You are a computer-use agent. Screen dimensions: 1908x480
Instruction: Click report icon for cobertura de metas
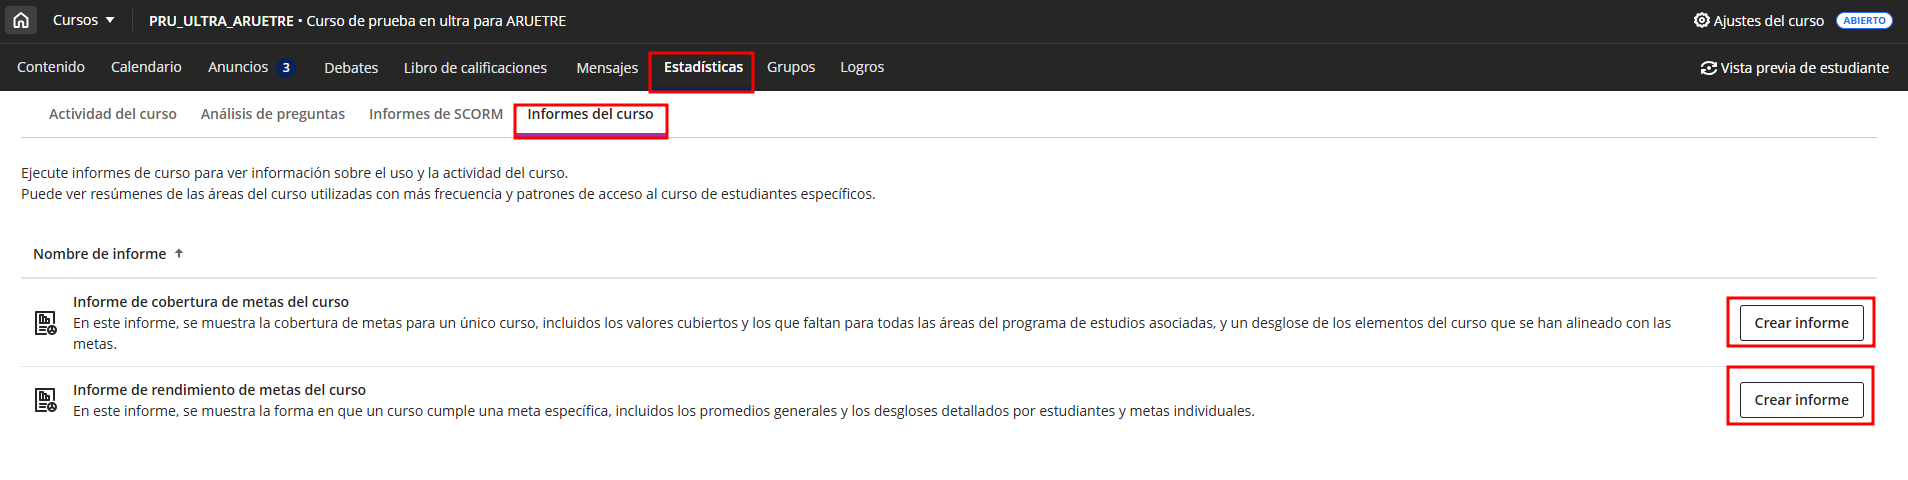pyautogui.click(x=46, y=323)
